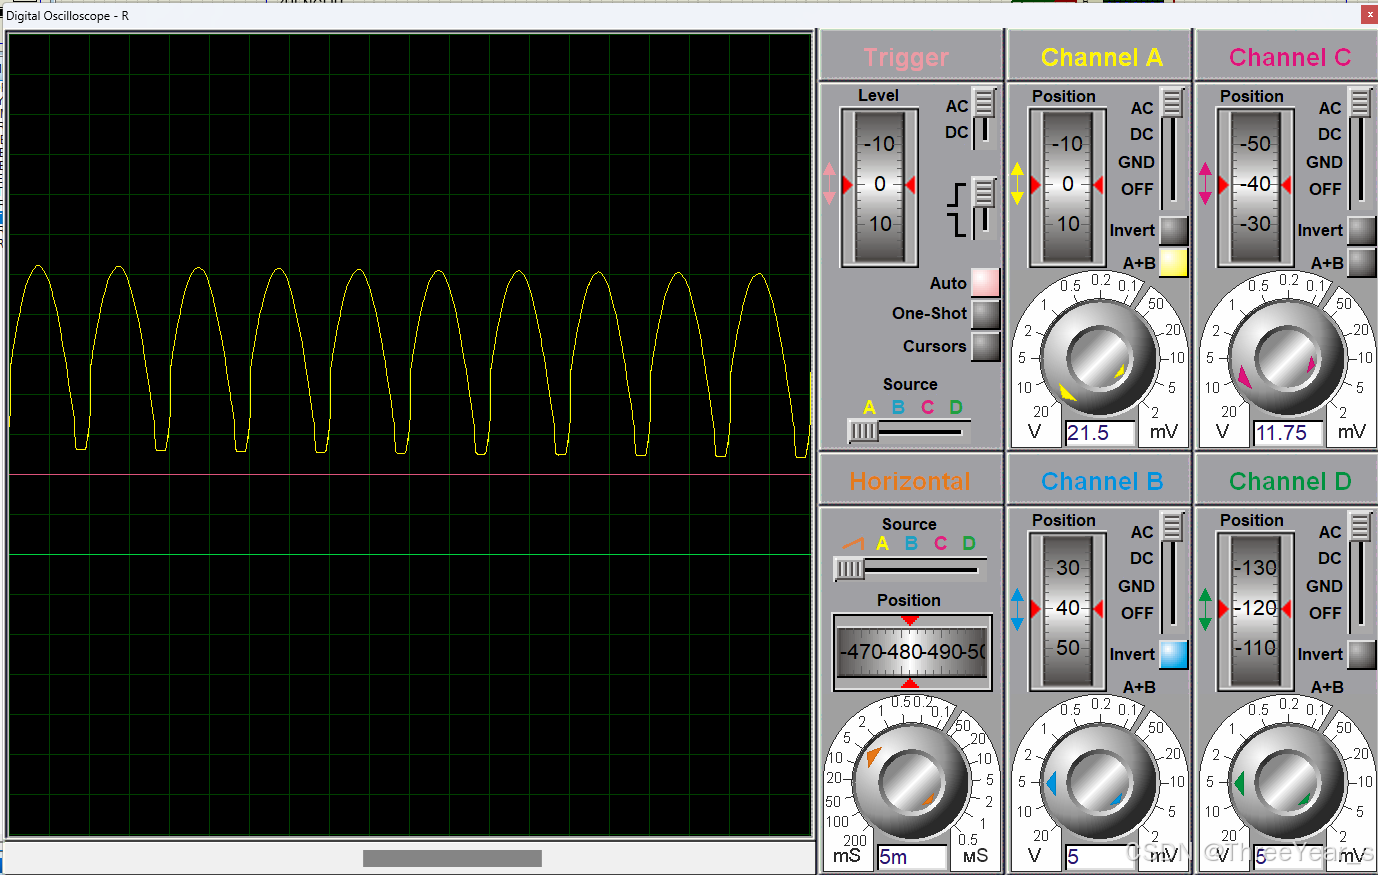Click Channel B Position wheel
The image size is (1378, 875).
(x=1067, y=609)
